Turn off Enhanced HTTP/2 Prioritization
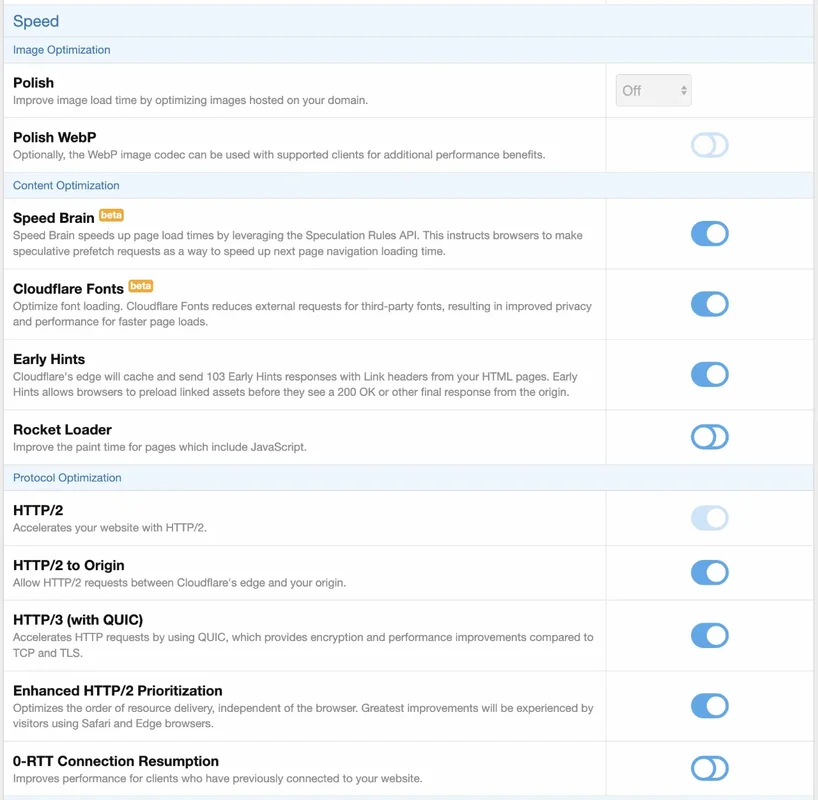 (710, 705)
